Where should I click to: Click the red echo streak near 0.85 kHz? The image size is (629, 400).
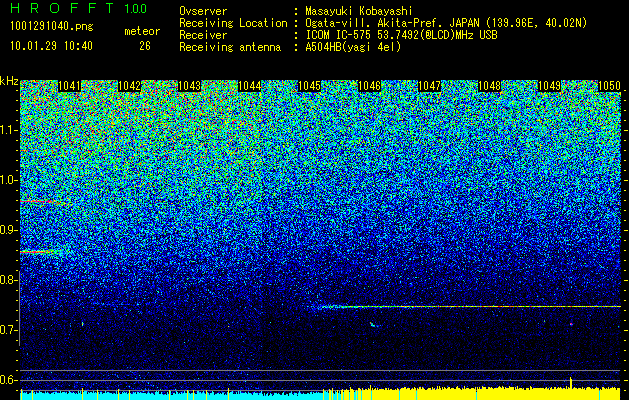[x=42, y=252]
